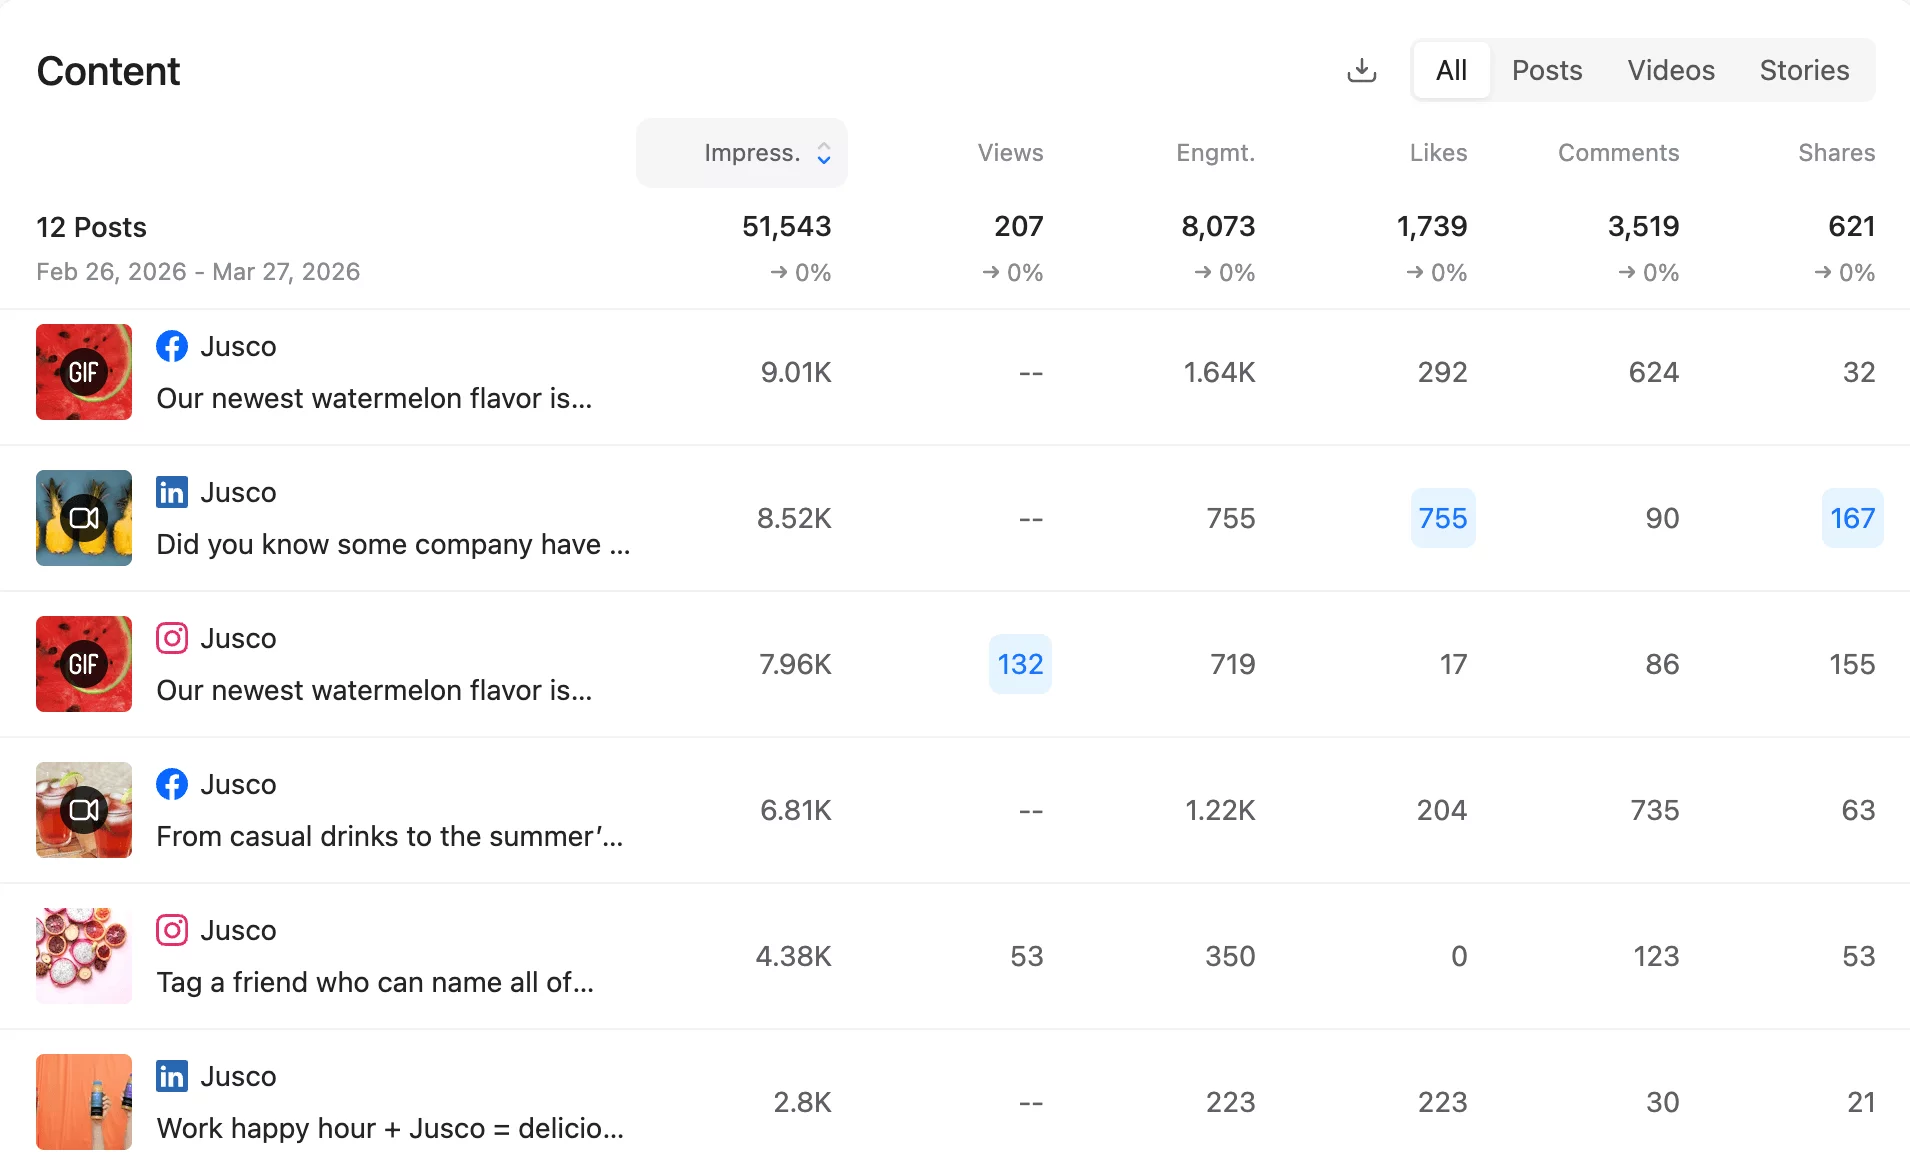The image size is (1910, 1174).
Task: Click 155 shares value
Action: [1852, 664]
